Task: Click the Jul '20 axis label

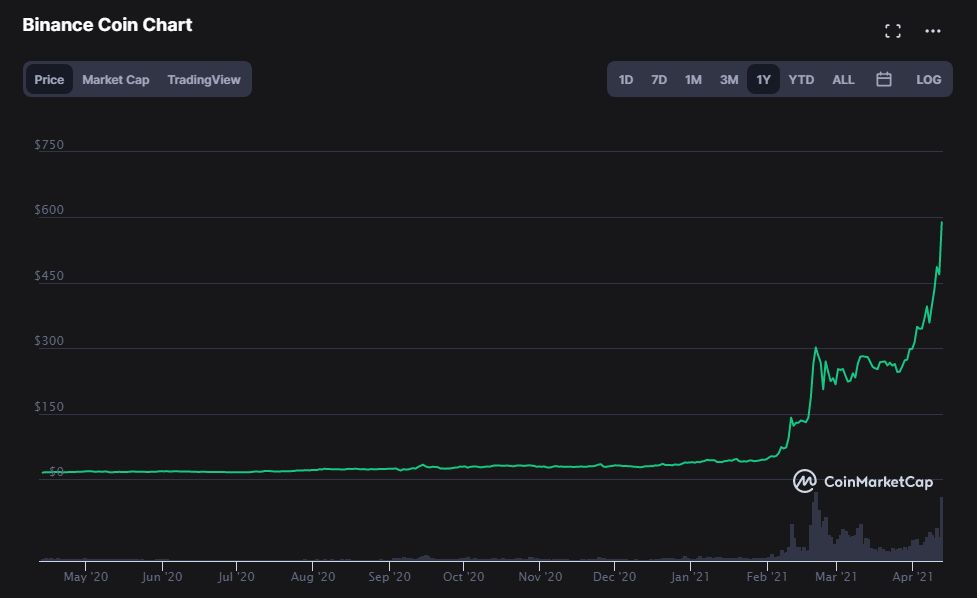Action: pos(236,577)
